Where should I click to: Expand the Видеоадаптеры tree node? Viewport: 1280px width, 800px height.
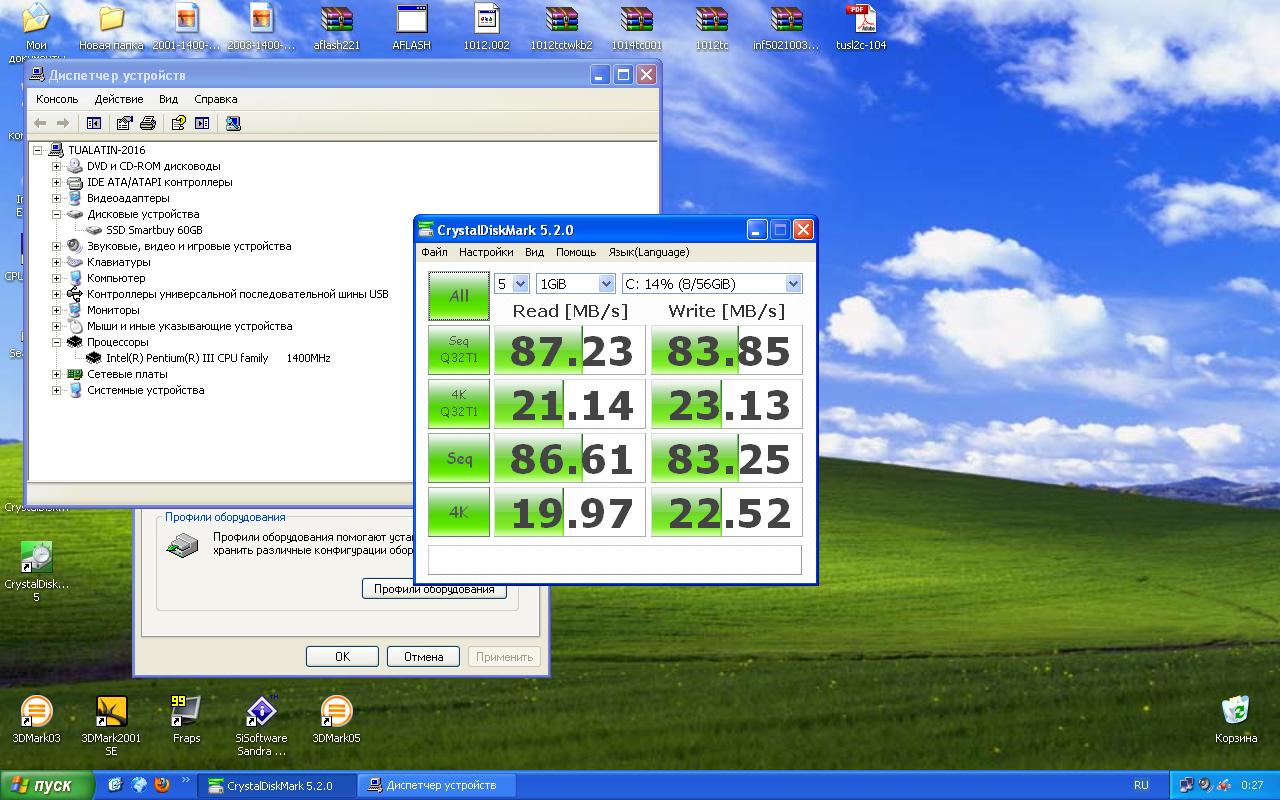57,198
